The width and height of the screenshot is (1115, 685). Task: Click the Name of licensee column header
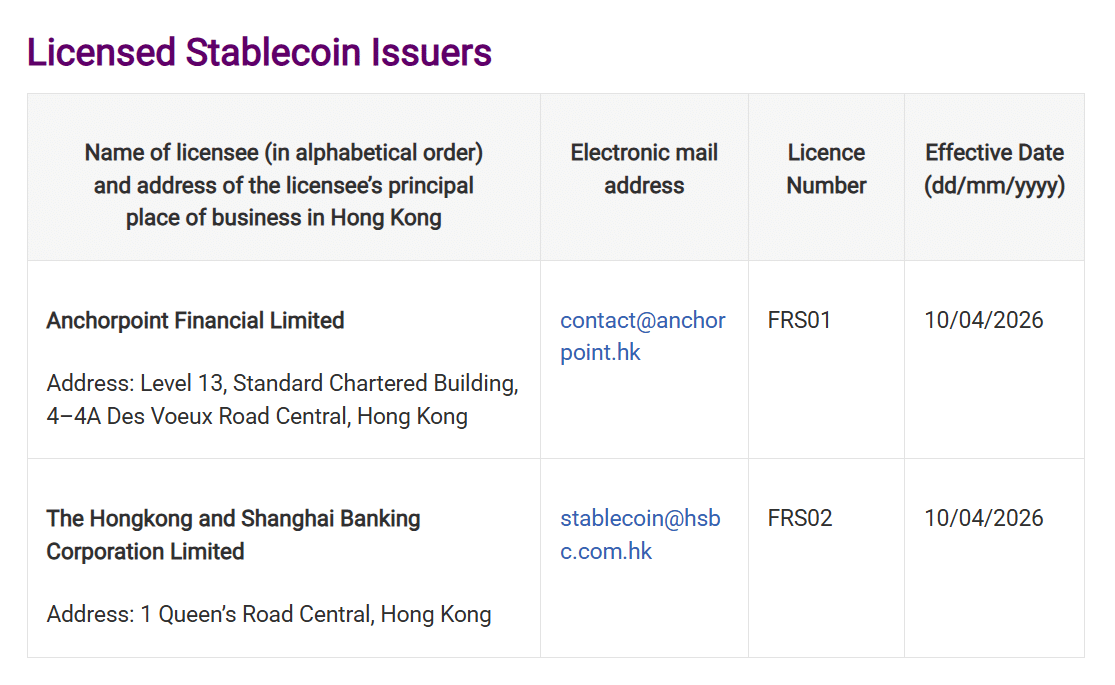283,185
